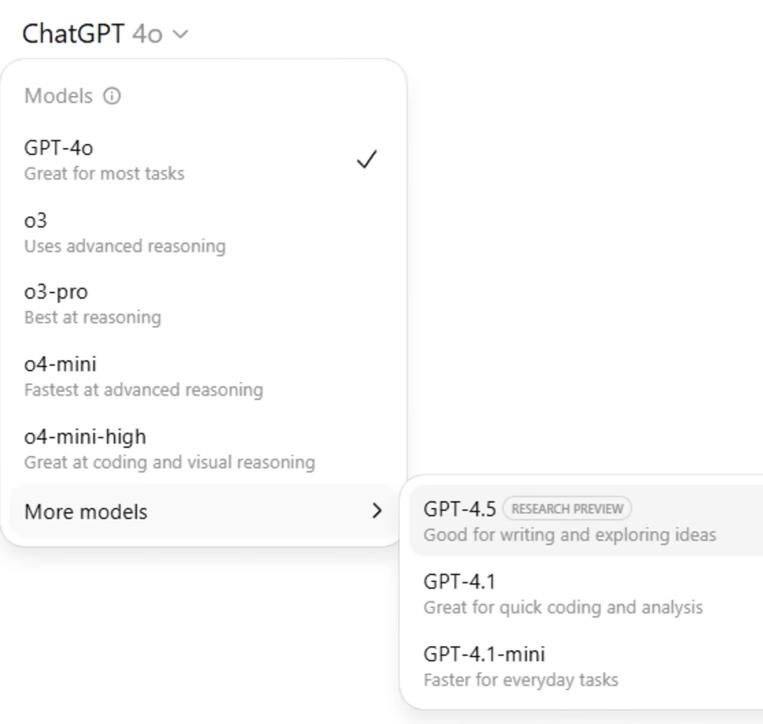Expand the More models submenu
This screenshot has height=724, width=763.
click(x=203, y=511)
